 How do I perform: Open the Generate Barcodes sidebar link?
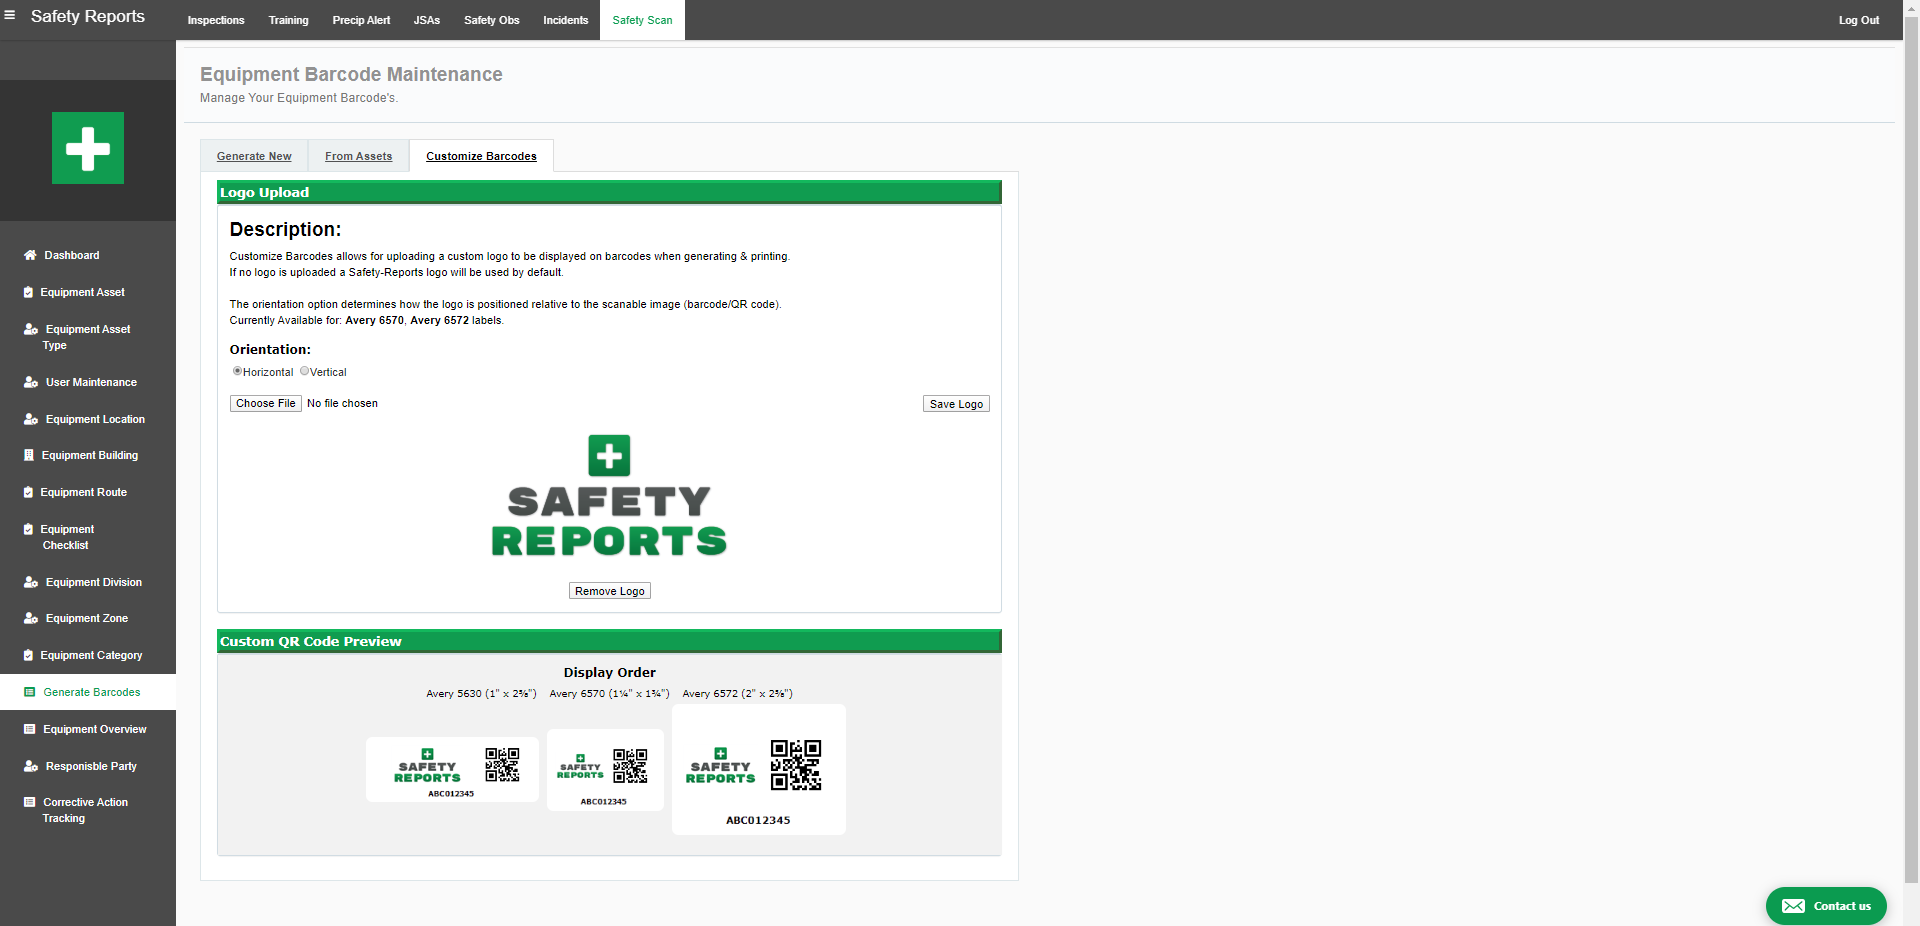coord(92,692)
